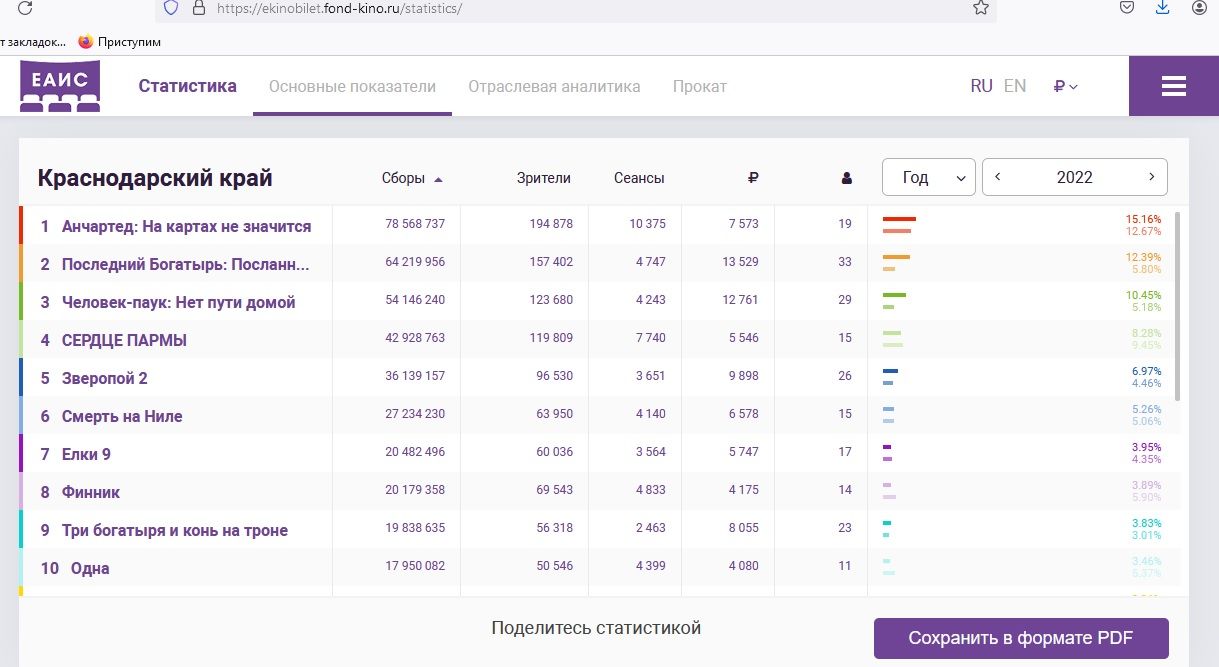Go to previous year before 2022
Screen dimensions: 1219x667
point(998,177)
